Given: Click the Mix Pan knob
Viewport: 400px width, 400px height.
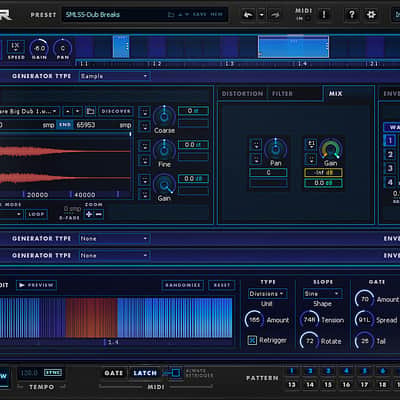Looking at the screenshot, I should (275, 149).
